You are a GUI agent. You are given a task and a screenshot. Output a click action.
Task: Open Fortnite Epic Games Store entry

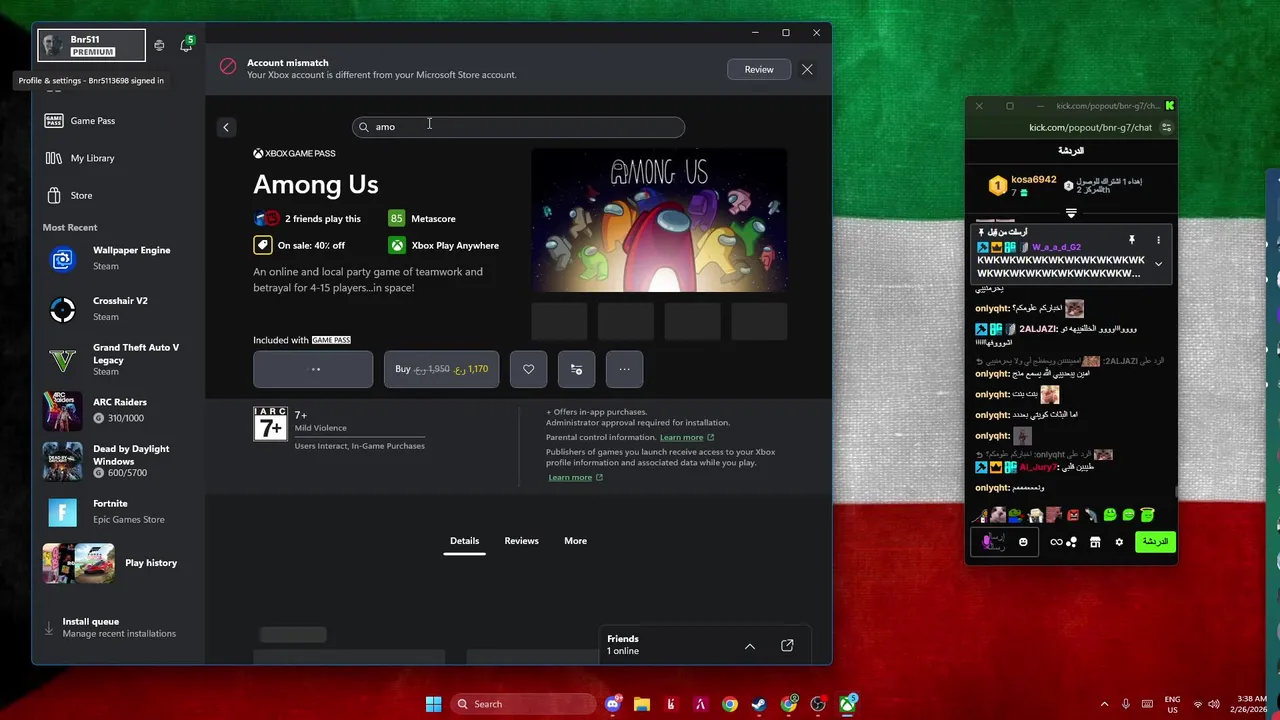click(x=120, y=512)
